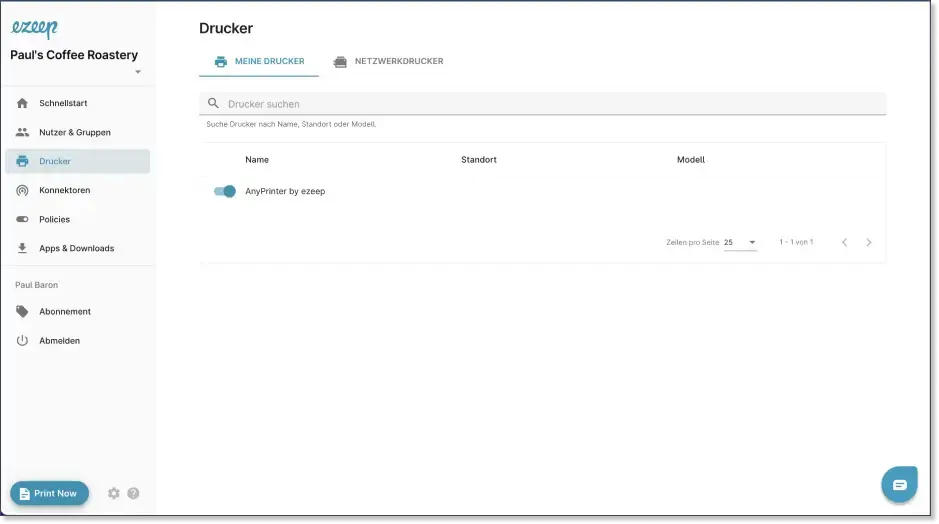Open the Zeilen pro Seite dropdown
939x524 pixels.
click(x=740, y=242)
